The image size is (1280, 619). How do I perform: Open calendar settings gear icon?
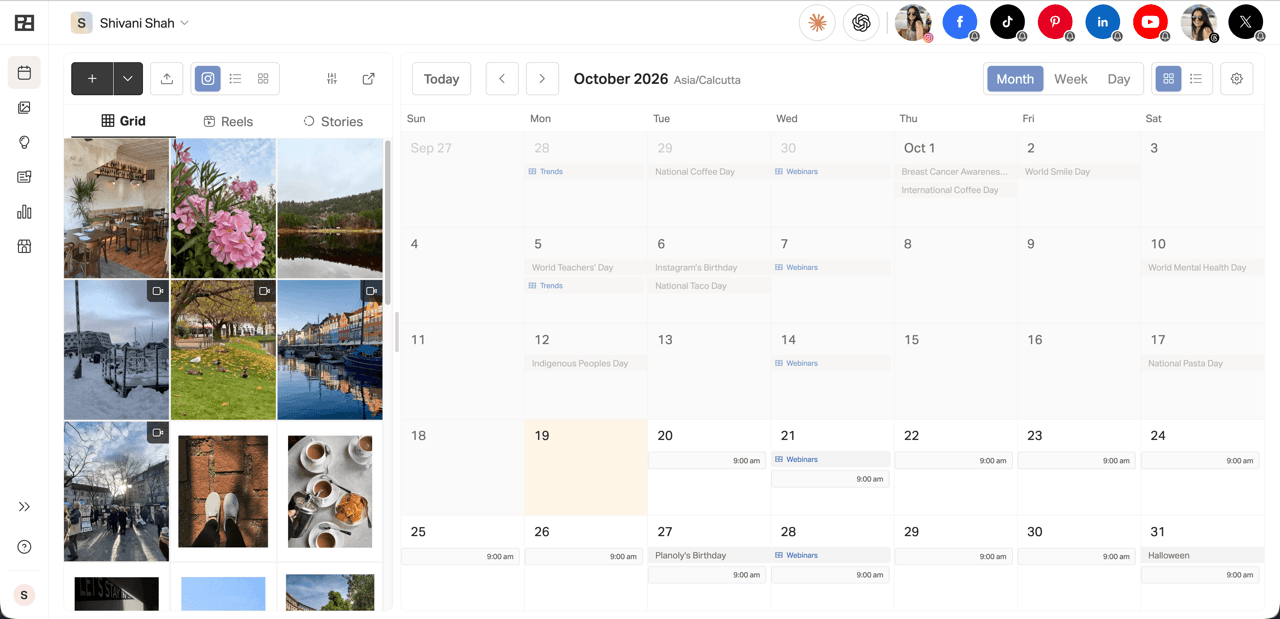coord(1237,79)
